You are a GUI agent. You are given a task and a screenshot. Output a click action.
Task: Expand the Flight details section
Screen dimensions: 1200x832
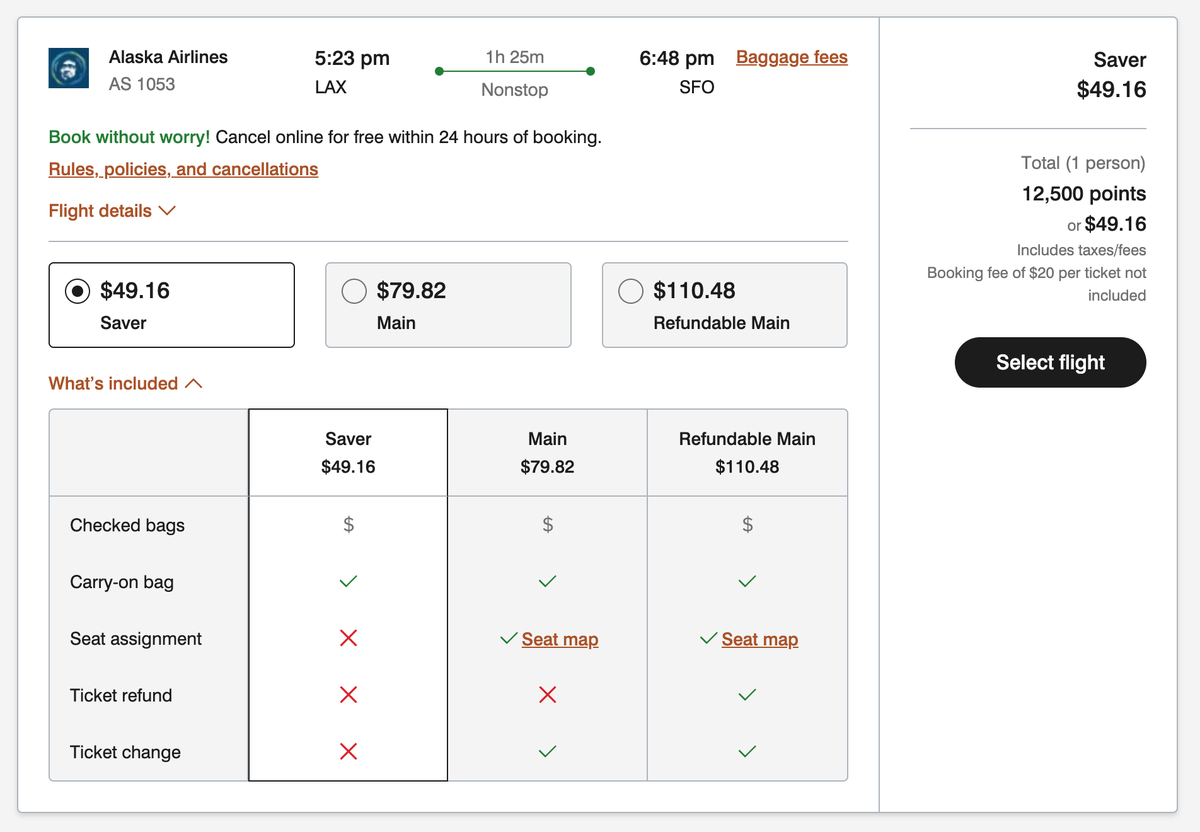click(x=112, y=211)
